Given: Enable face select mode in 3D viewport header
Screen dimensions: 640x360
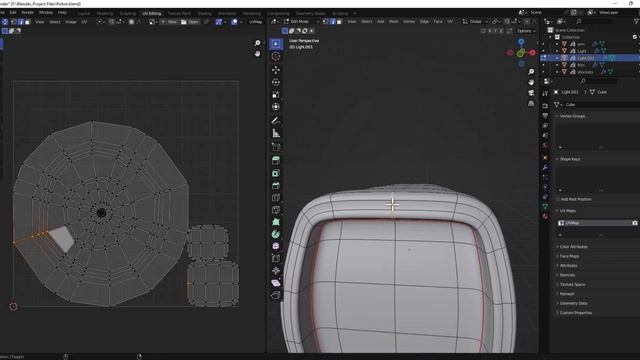Looking at the screenshot, I should click(x=339, y=22).
